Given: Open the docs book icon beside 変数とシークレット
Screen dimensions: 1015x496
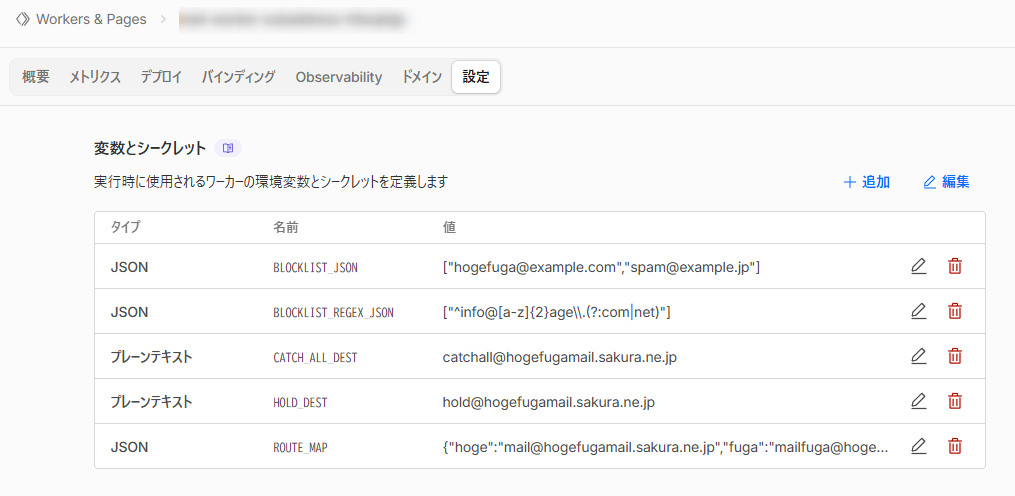Looking at the screenshot, I should [x=228, y=148].
